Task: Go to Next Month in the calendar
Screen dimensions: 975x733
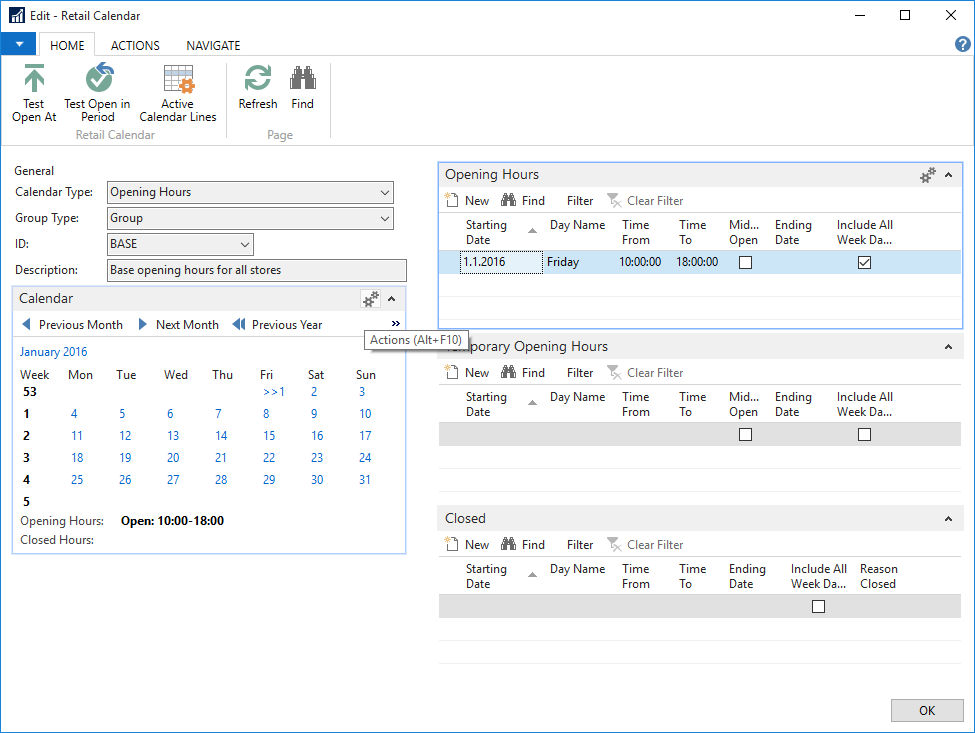Action: [178, 325]
